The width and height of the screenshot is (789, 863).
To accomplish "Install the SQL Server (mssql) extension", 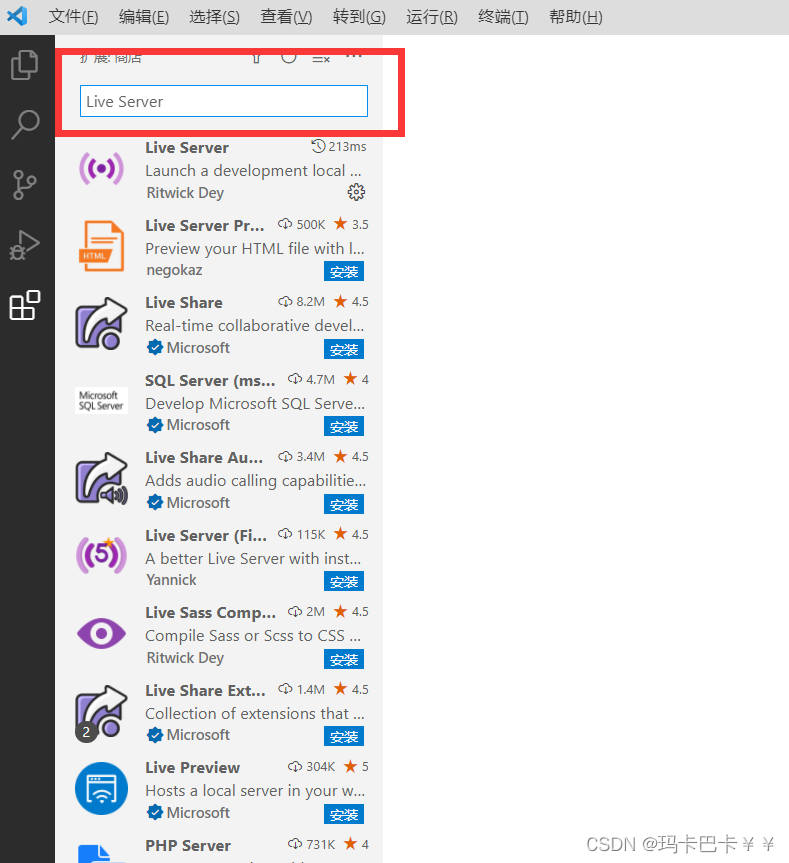I will (343, 426).
